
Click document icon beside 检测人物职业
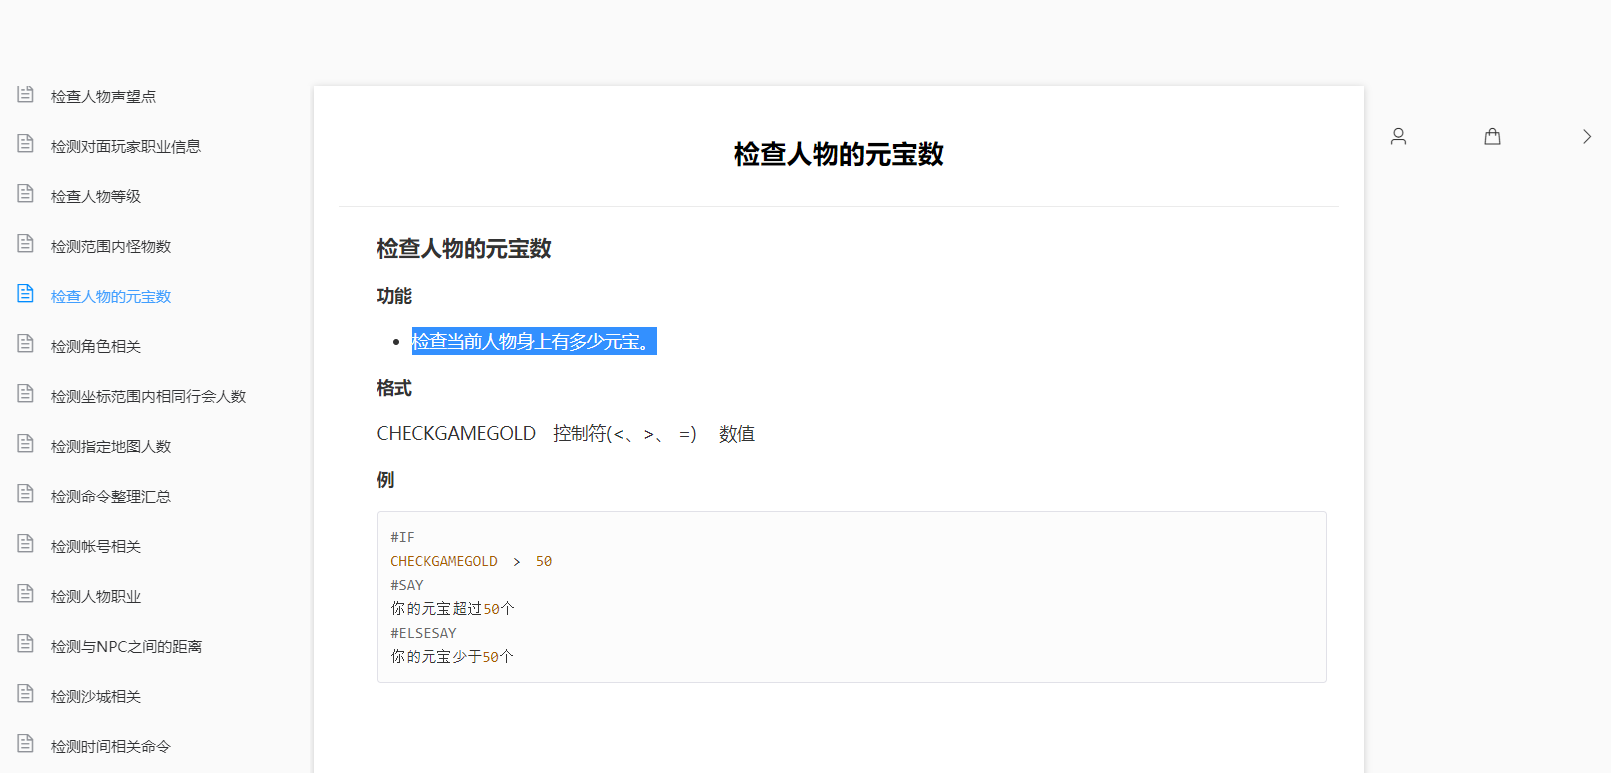point(26,594)
